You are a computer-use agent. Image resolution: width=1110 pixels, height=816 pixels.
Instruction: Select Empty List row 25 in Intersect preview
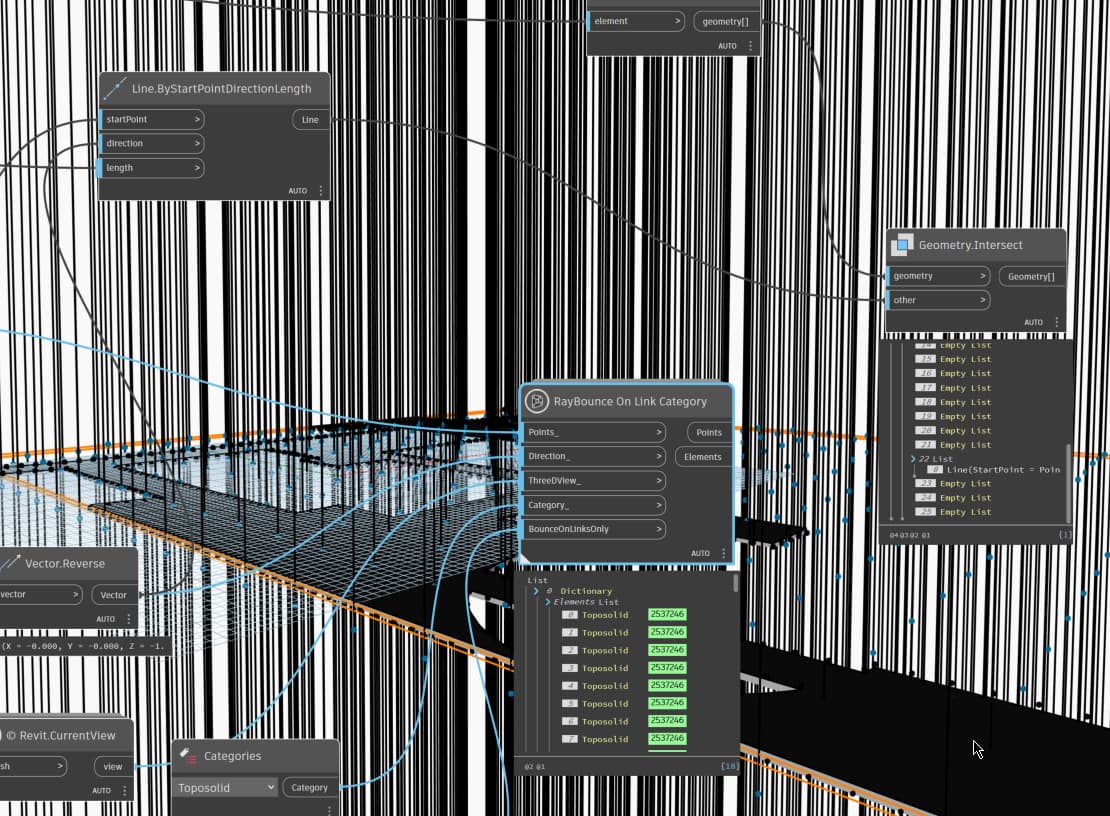(954, 512)
